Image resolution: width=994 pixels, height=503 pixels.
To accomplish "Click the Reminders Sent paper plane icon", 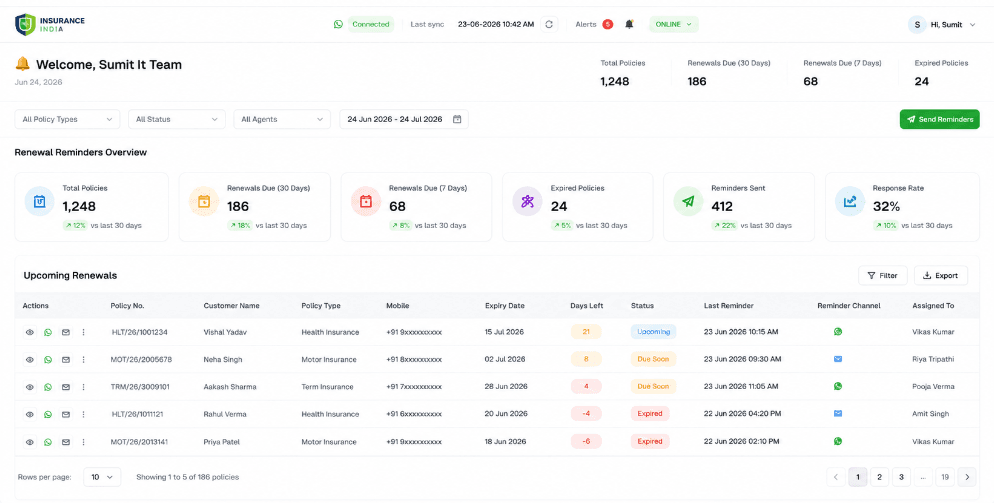I will point(688,201).
